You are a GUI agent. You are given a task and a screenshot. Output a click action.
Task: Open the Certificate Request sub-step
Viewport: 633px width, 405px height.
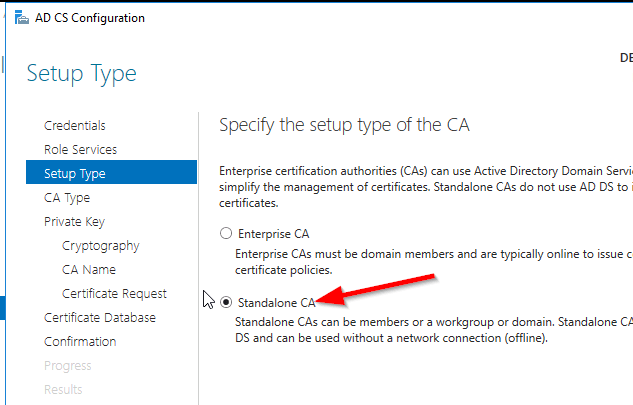click(x=112, y=294)
